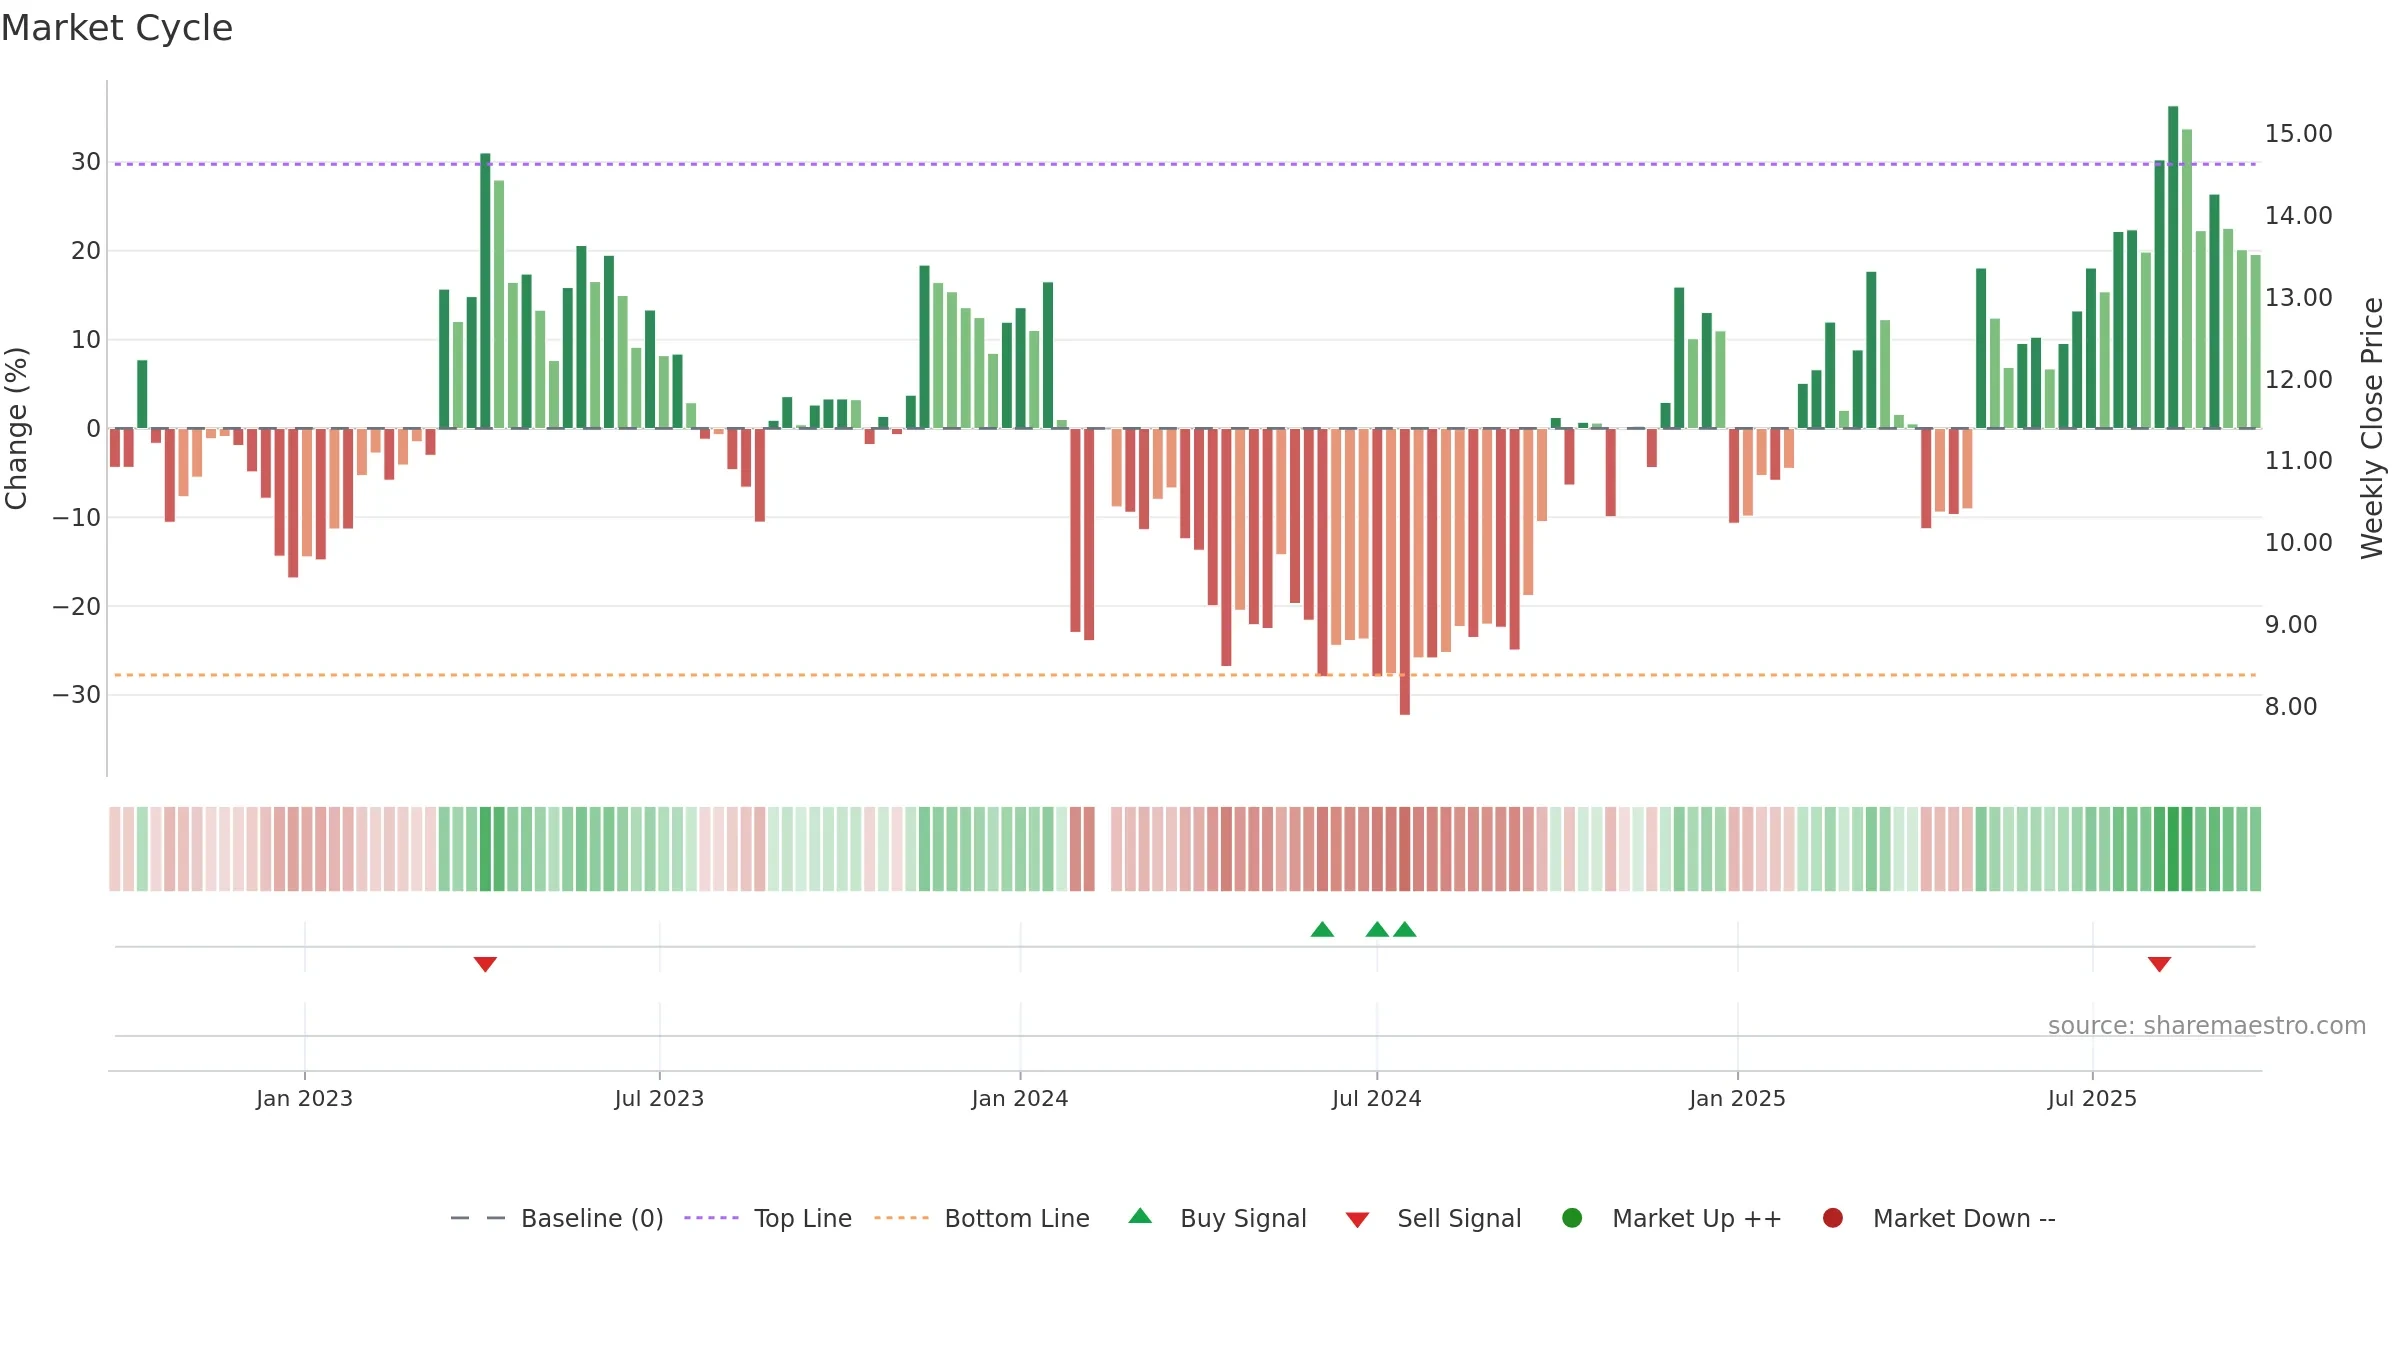Click the green bar reaching 30 in 2023
This screenshot has width=2400, height=1350.
click(x=485, y=291)
